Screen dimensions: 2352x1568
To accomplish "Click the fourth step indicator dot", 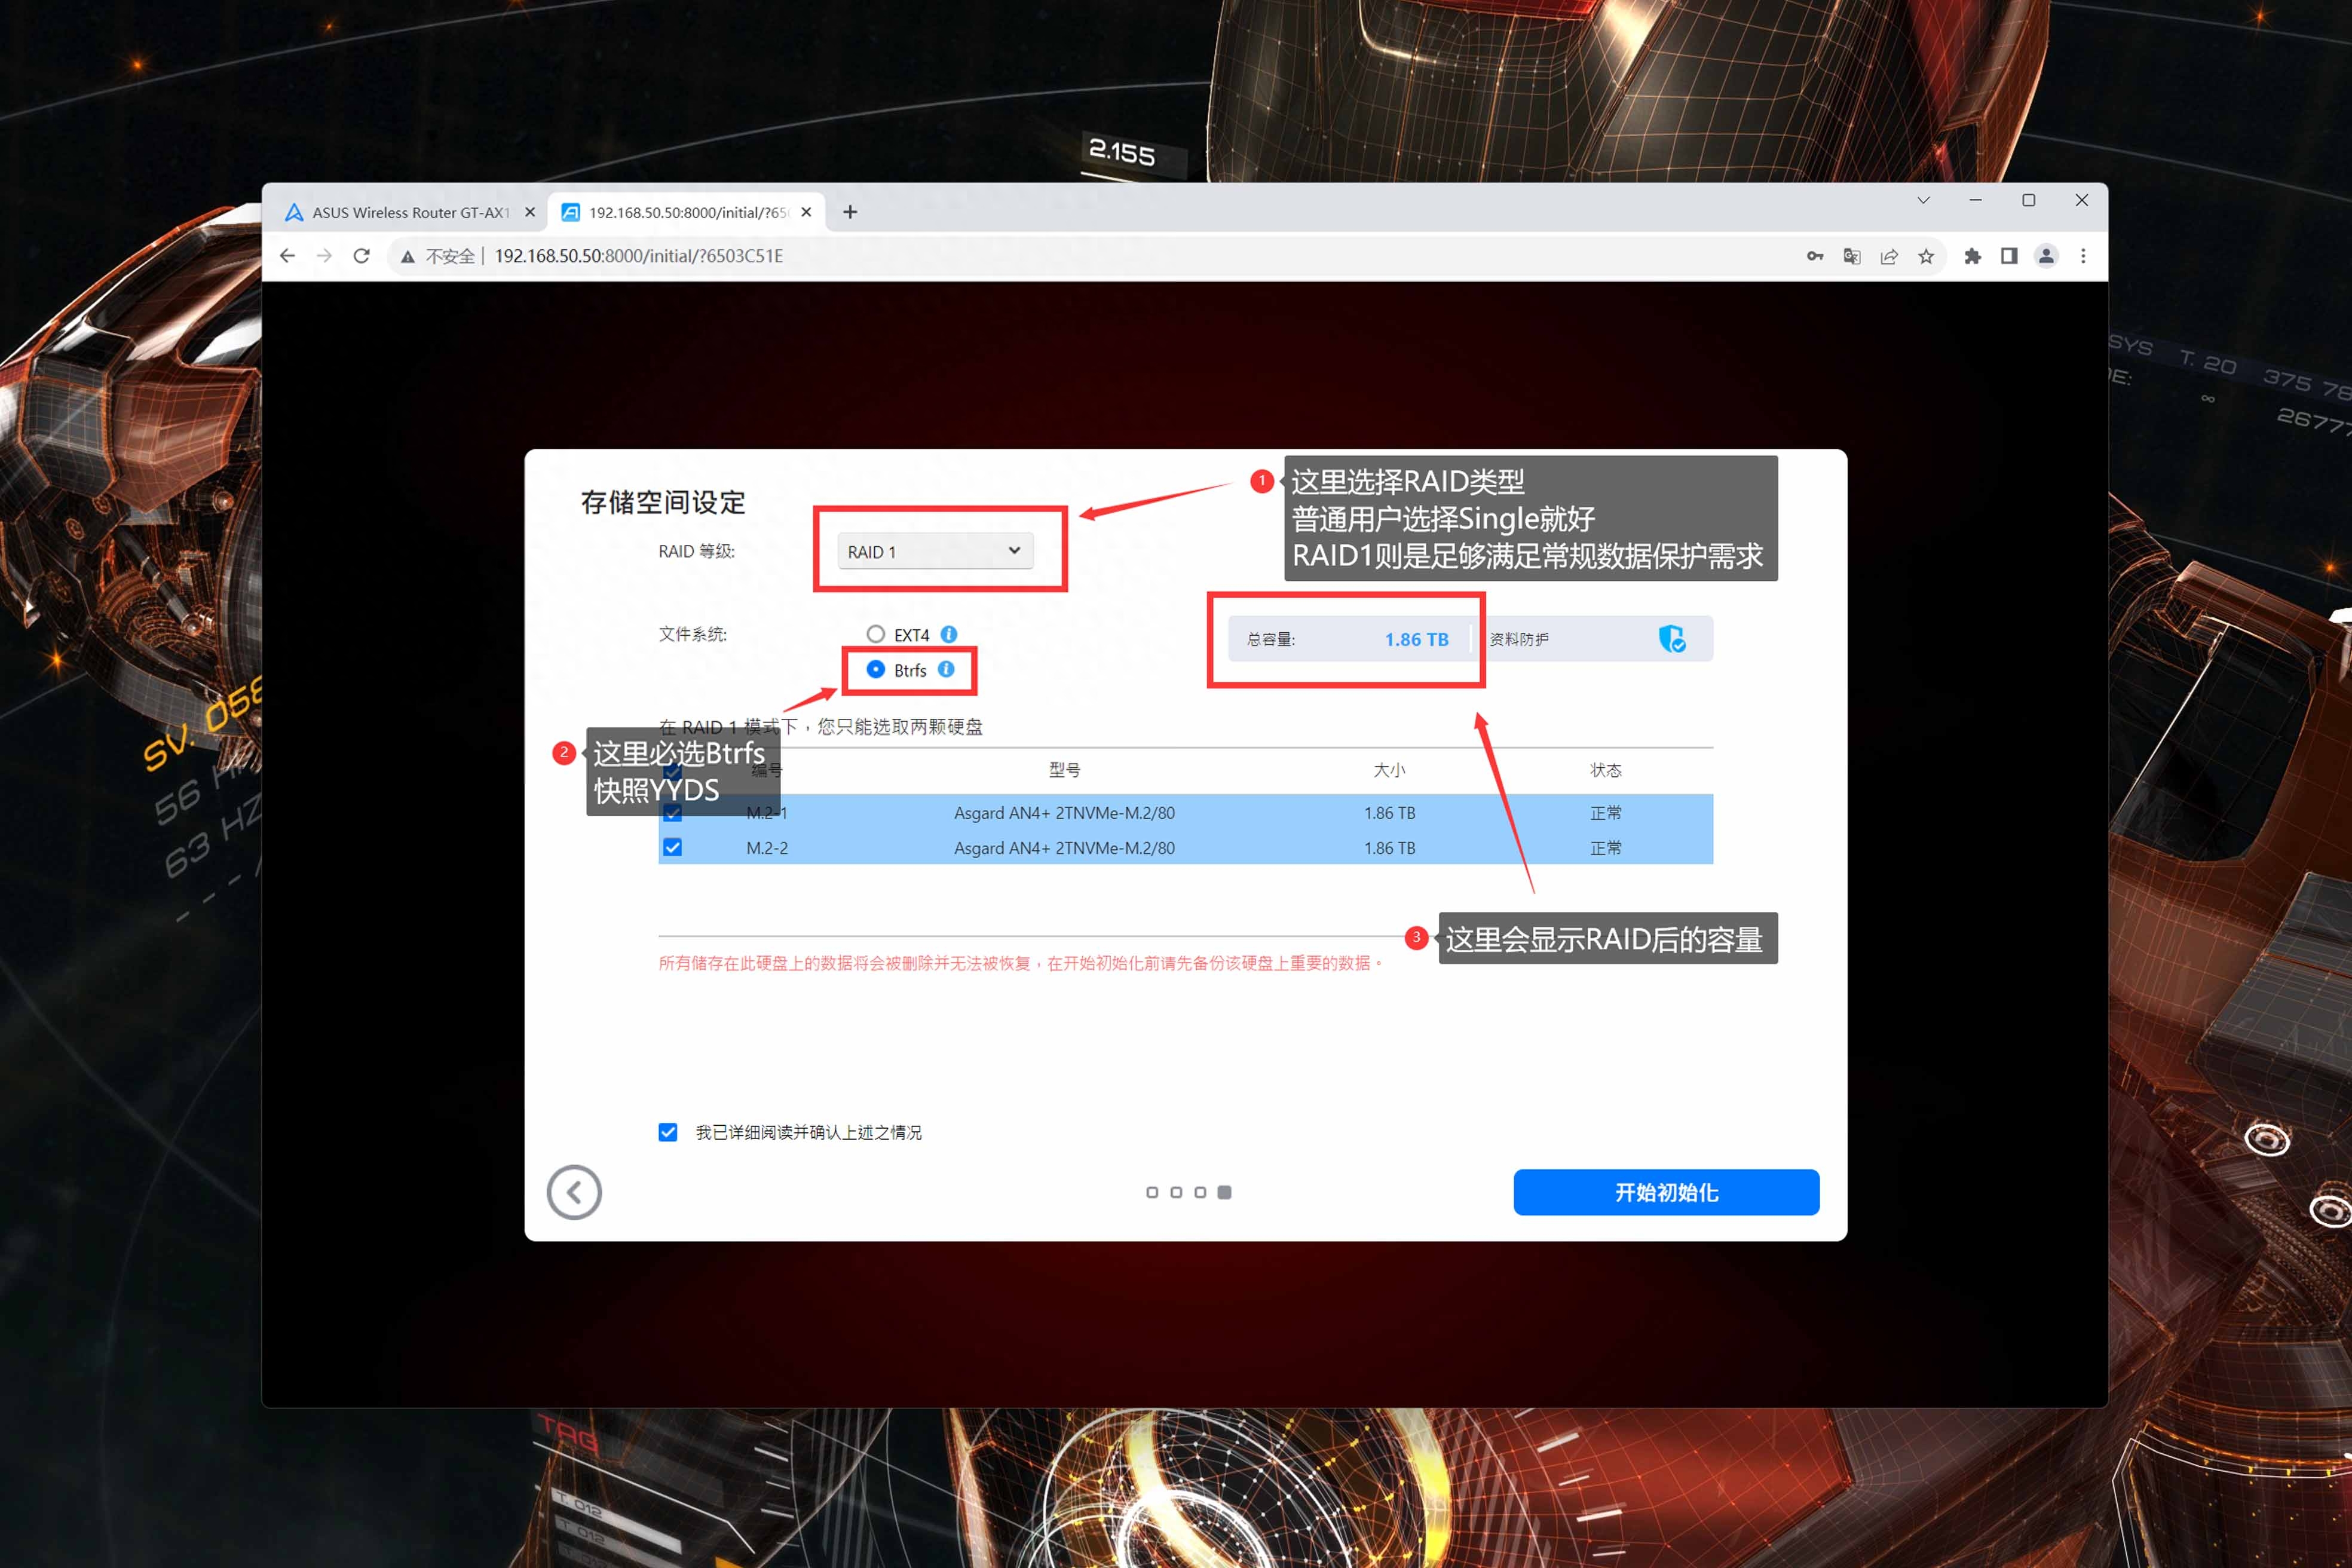I will [1224, 1192].
